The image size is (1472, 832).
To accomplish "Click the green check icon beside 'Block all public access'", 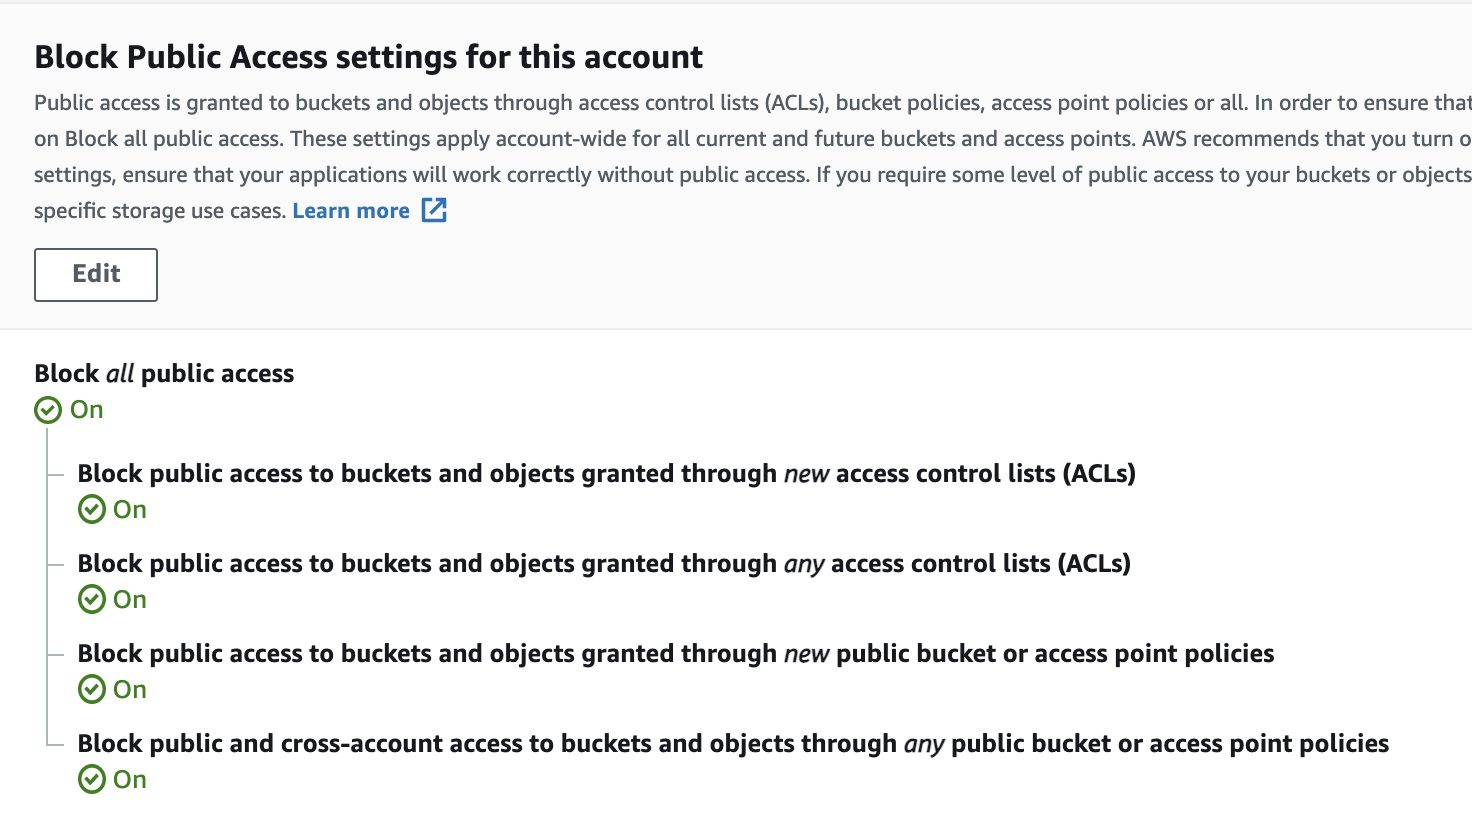I will [x=47, y=409].
